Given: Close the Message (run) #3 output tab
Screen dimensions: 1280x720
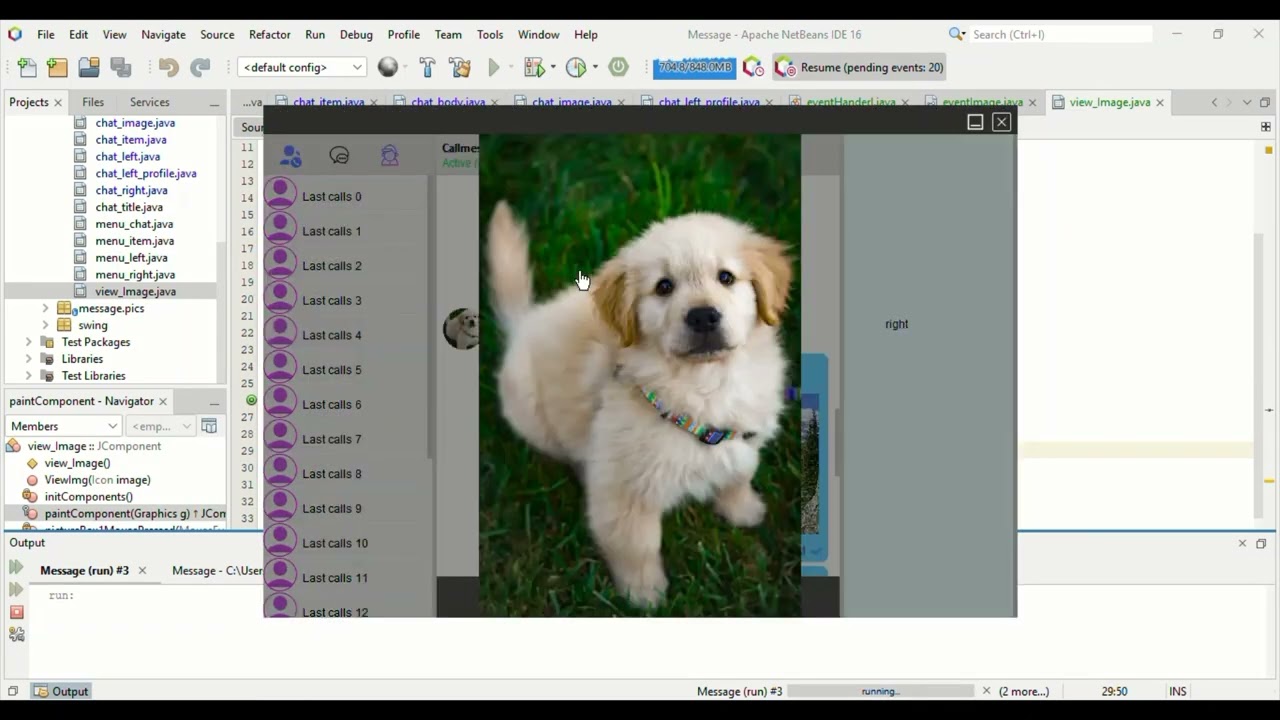Looking at the screenshot, I should [x=142, y=570].
